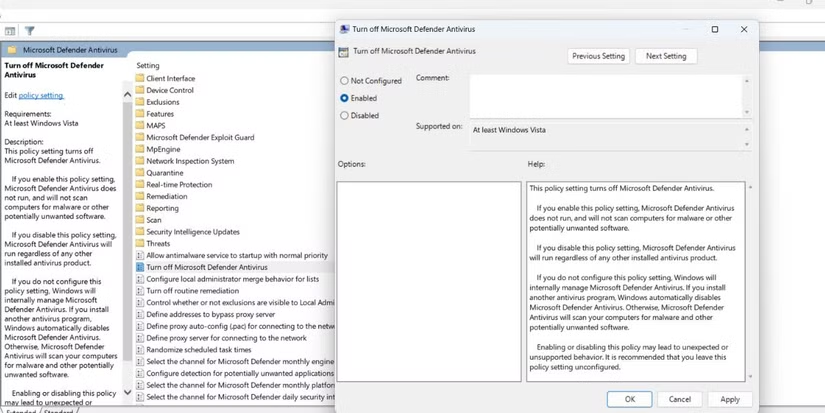
Task: Choose the Enabled radio option
Action: click(345, 98)
